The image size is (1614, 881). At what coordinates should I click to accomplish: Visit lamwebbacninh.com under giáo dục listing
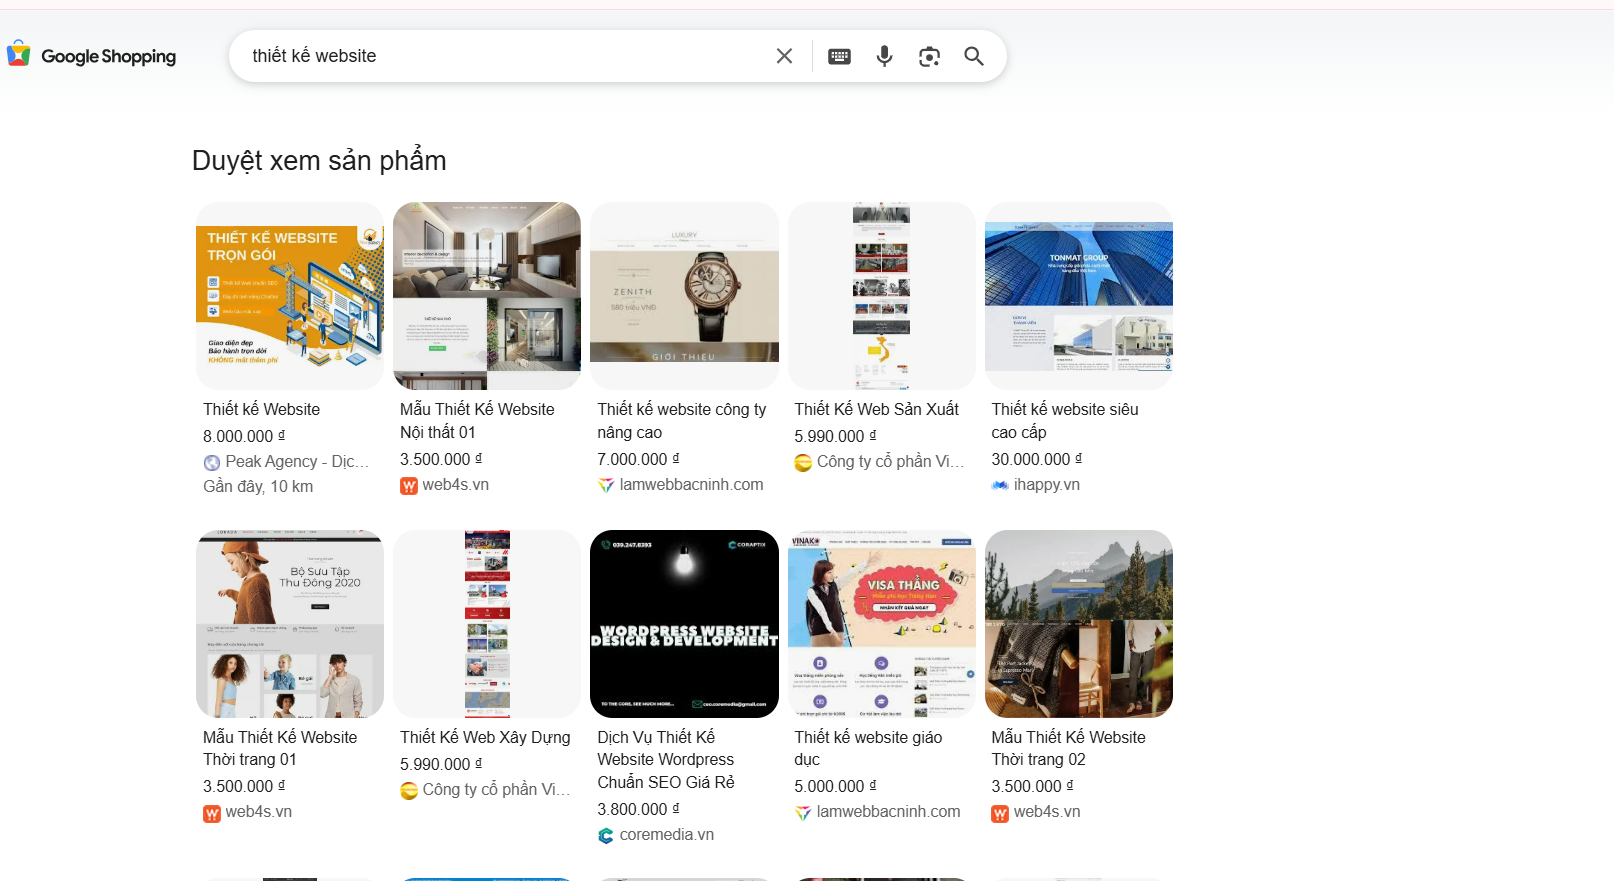click(x=888, y=812)
